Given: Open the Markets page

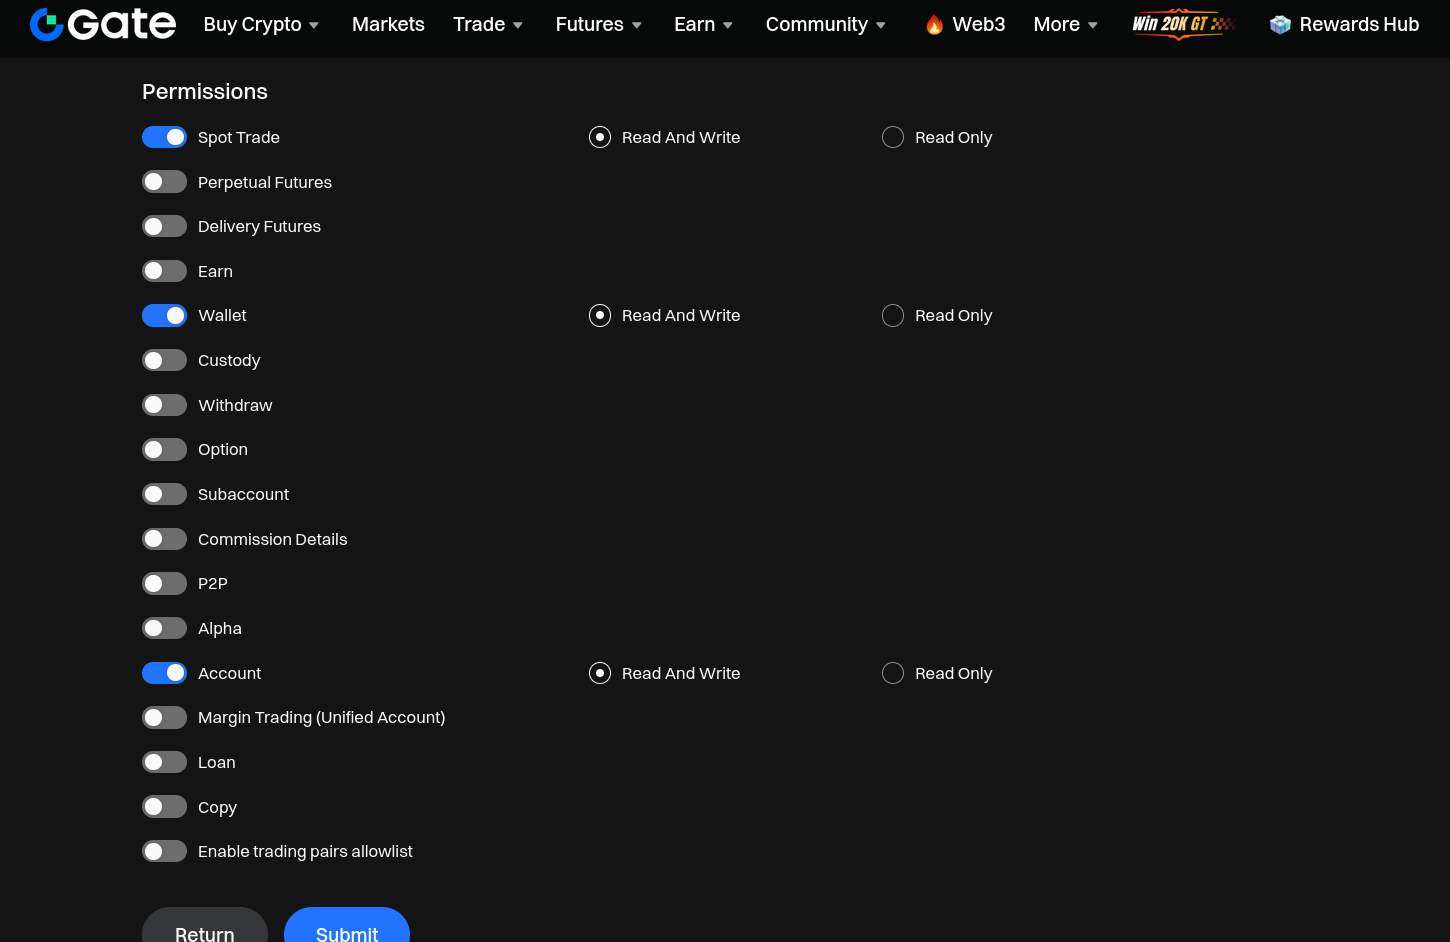Looking at the screenshot, I should tap(388, 24).
